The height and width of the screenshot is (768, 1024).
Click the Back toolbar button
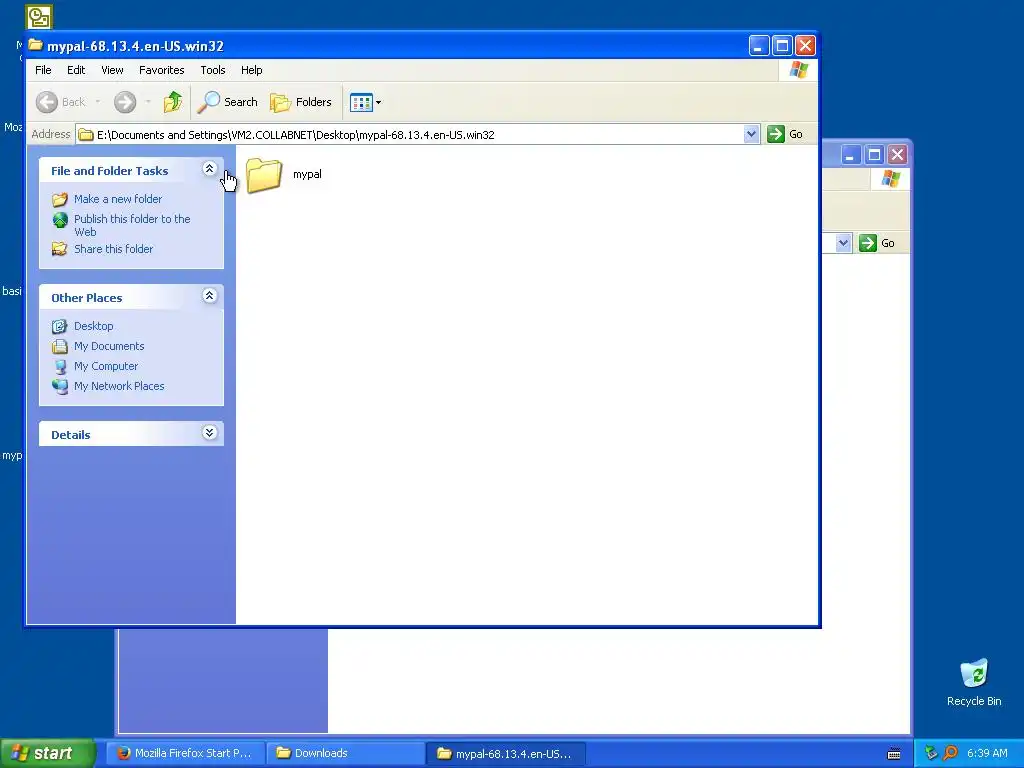(61, 102)
